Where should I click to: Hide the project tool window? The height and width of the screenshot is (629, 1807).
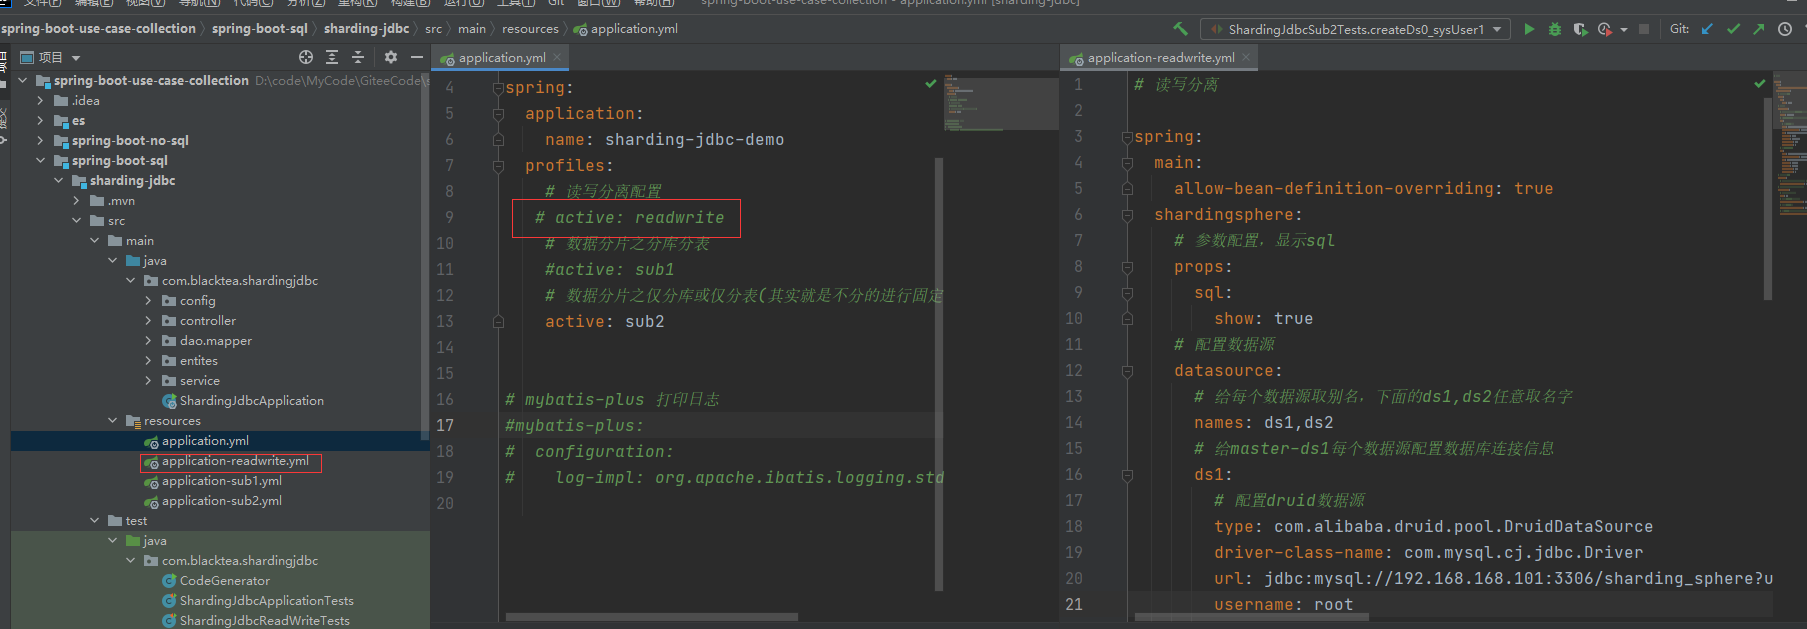click(417, 57)
